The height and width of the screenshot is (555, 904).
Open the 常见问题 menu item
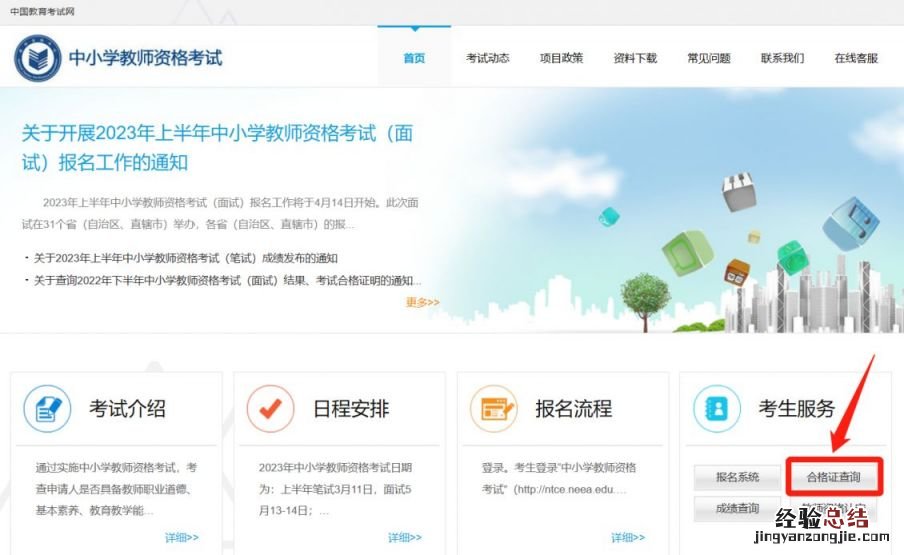coord(709,58)
